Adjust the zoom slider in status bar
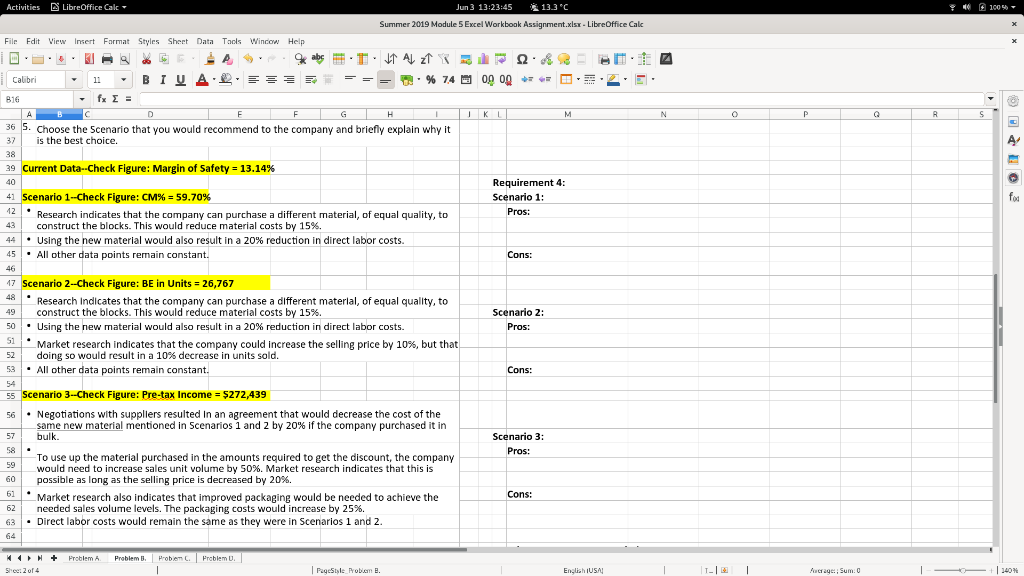Viewport: 1024px width, 576px height. 962,570
